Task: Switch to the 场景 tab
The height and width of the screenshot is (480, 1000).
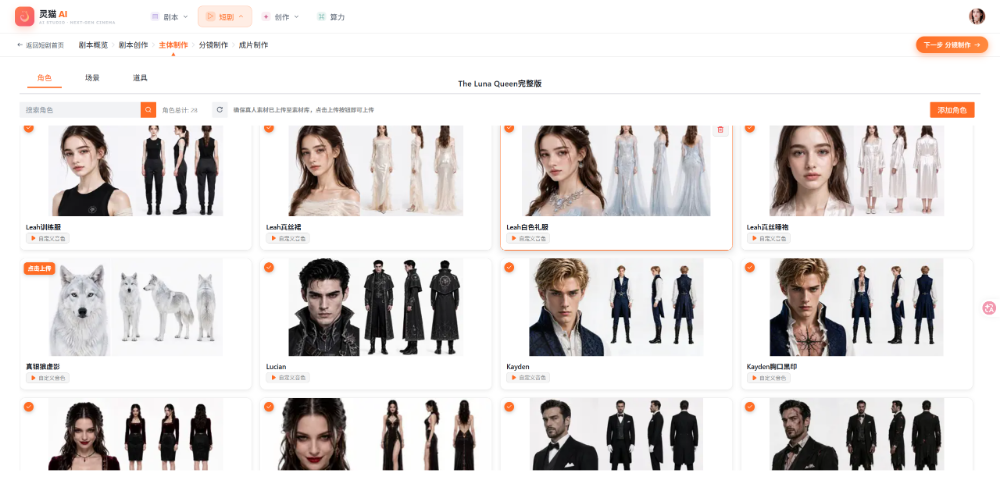Action: click(x=92, y=78)
